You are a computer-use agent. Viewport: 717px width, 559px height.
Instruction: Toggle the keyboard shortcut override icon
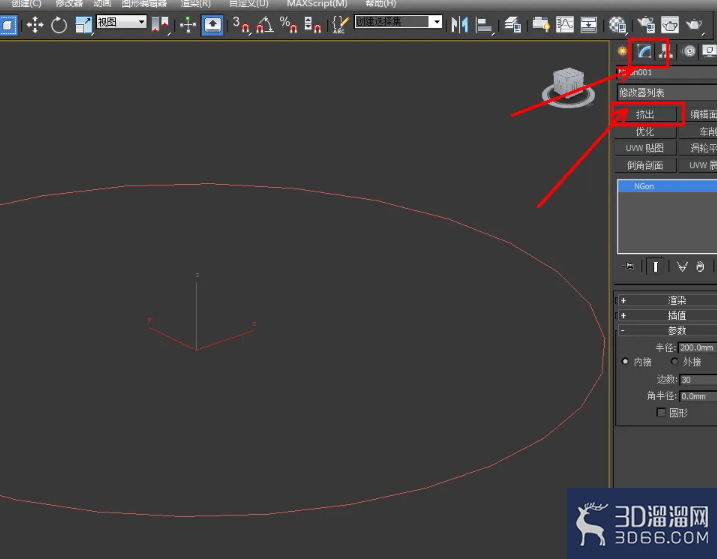[213, 25]
